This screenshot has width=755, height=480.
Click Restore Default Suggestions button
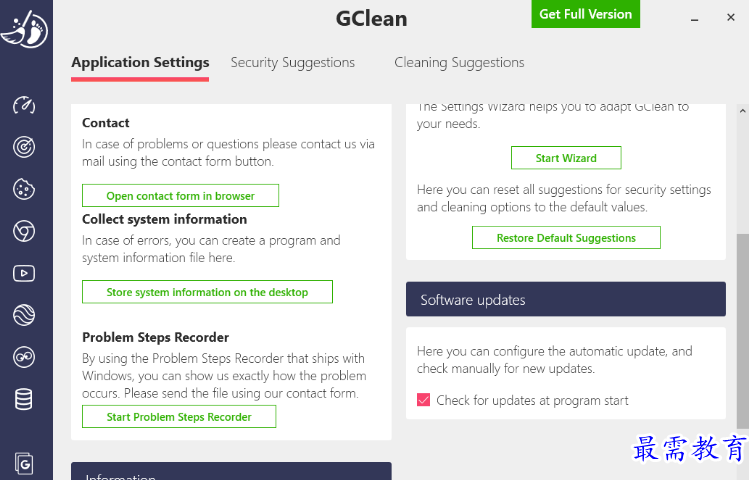pos(566,238)
